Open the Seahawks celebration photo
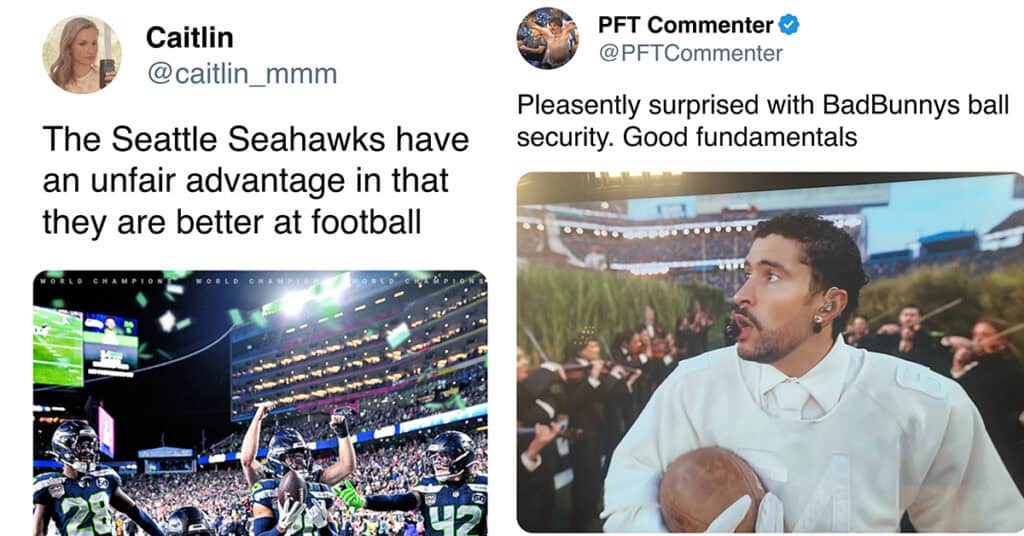This screenshot has width=1024, height=536. pos(260,400)
